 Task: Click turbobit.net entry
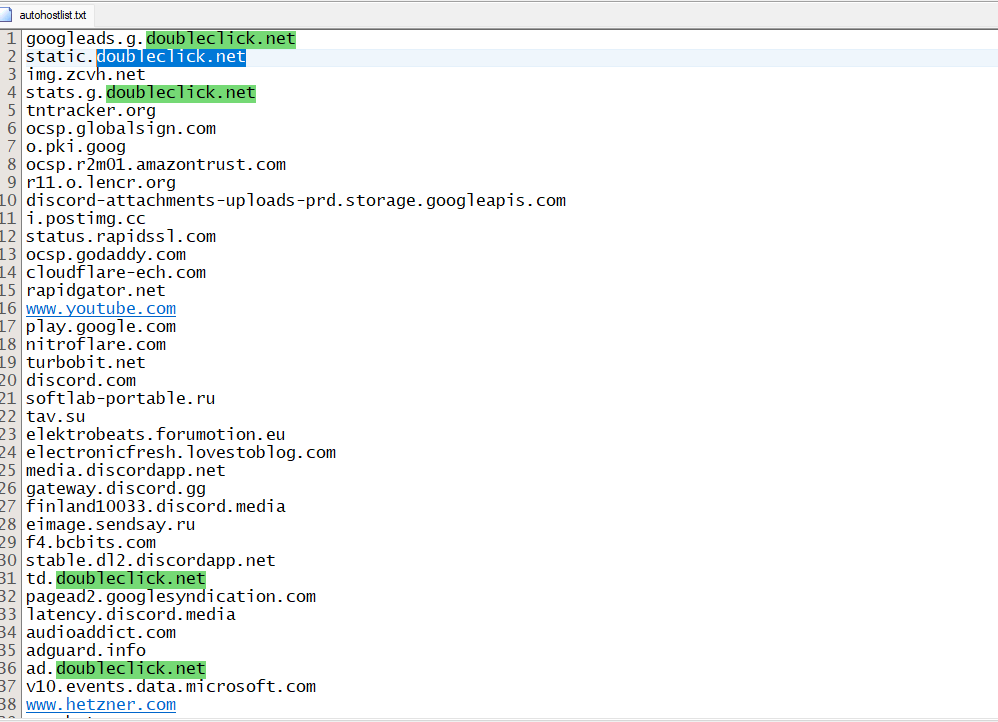(x=85, y=363)
